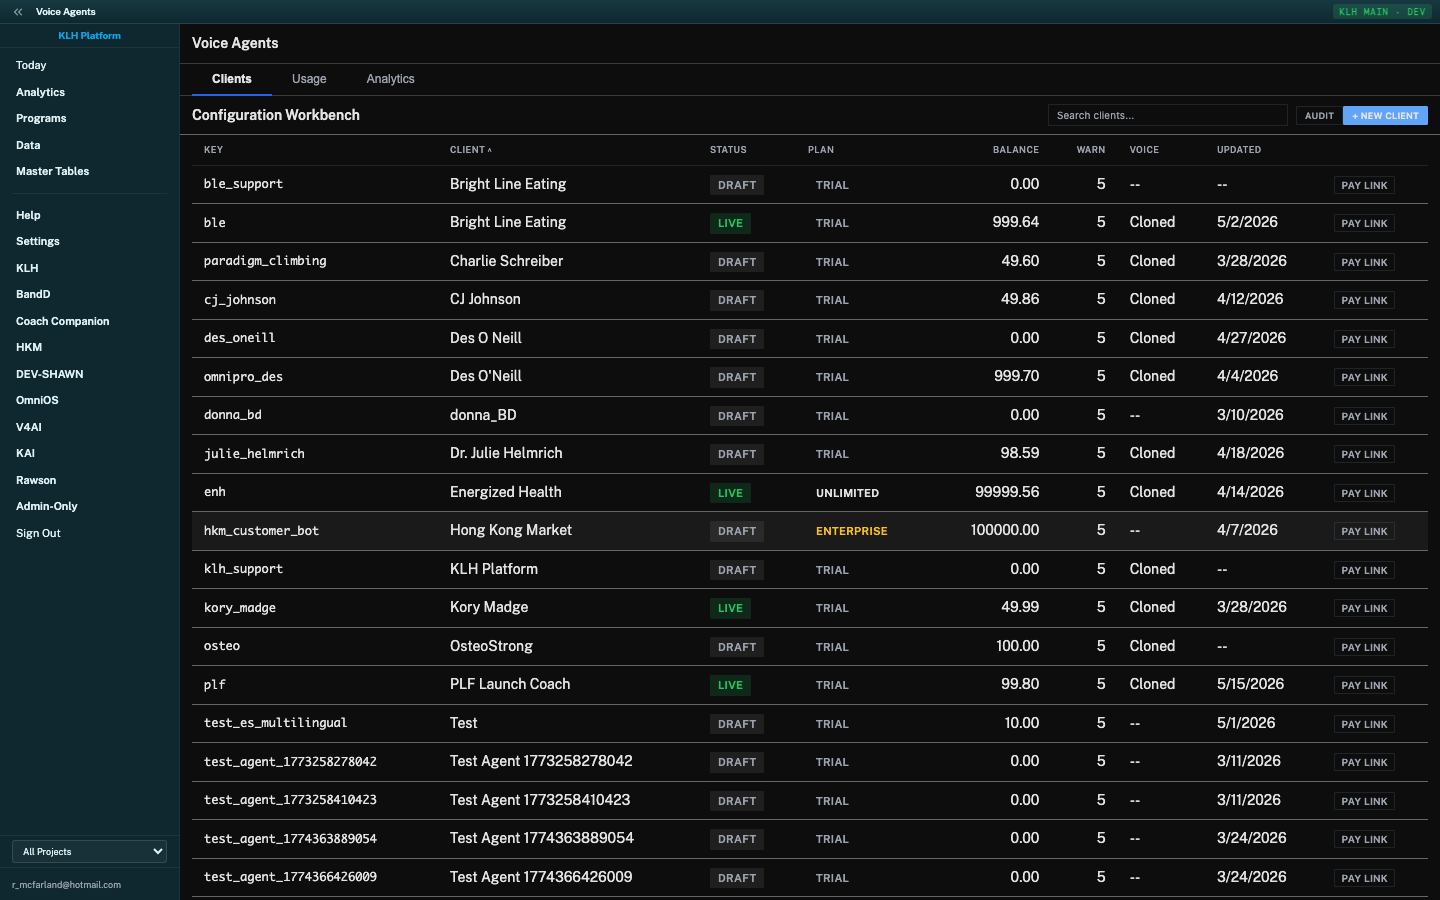
Task: Select the Hong Kong Market client name
Action: 511,530
